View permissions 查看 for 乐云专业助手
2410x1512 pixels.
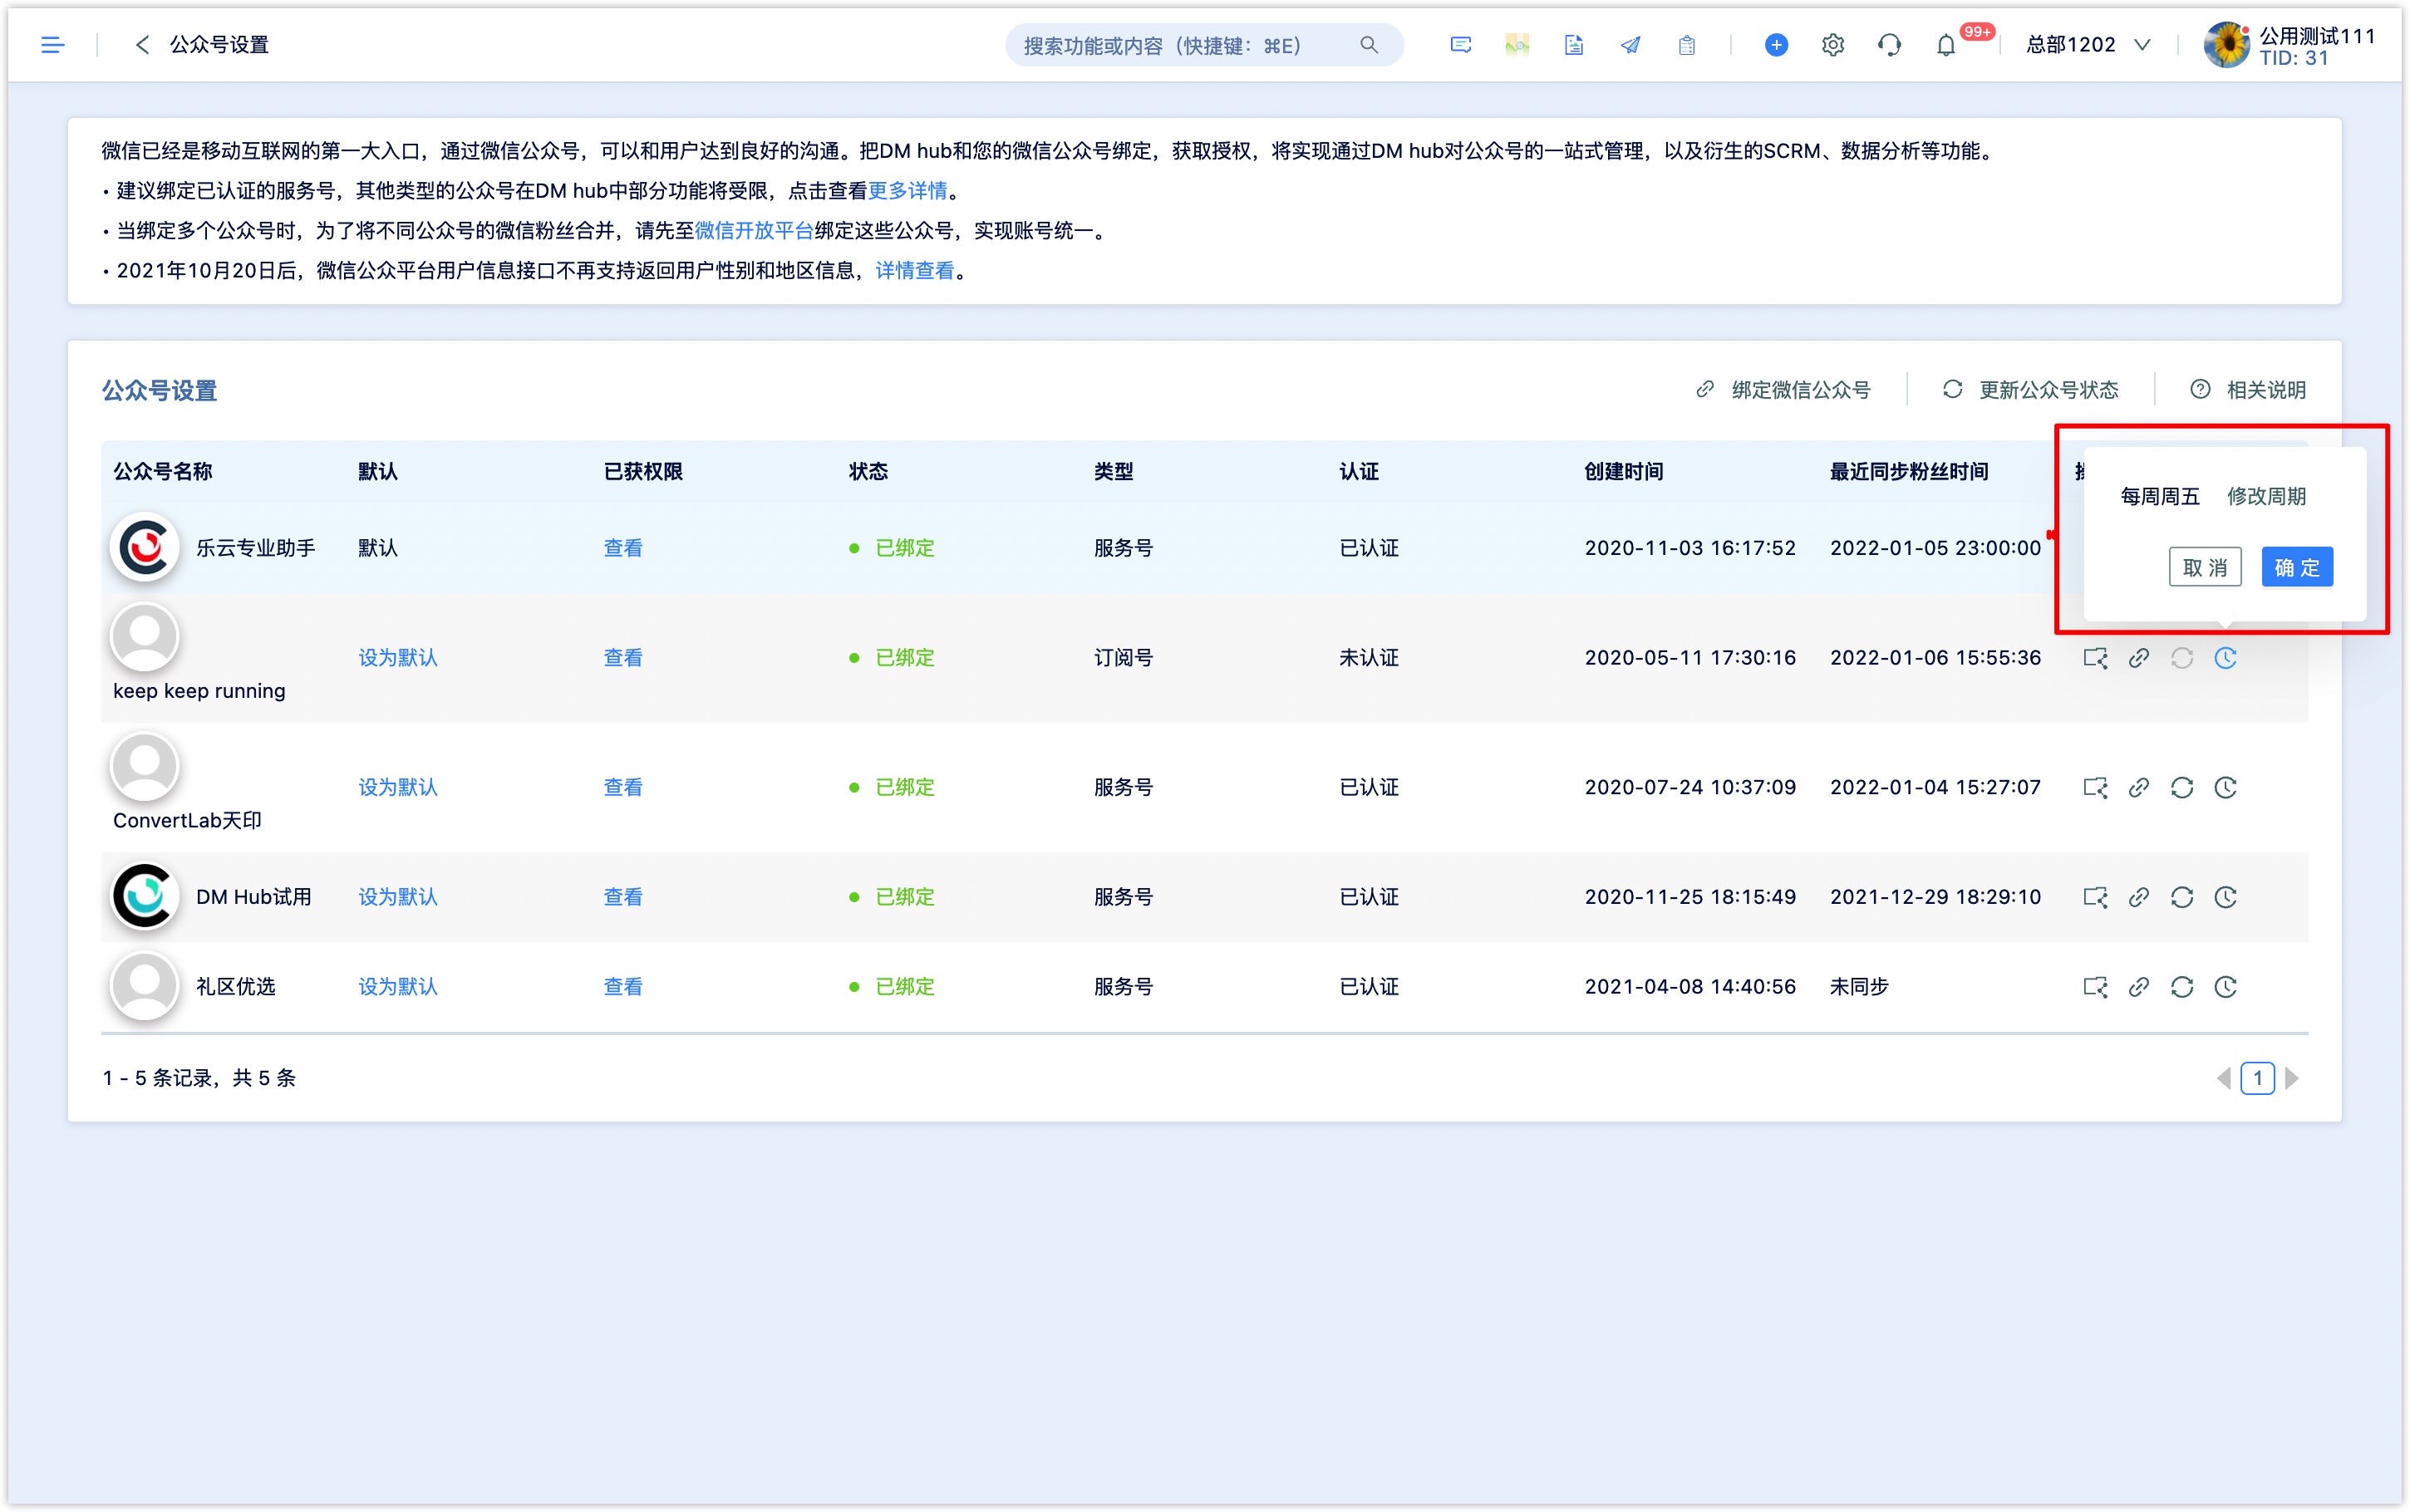click(623, 548)
